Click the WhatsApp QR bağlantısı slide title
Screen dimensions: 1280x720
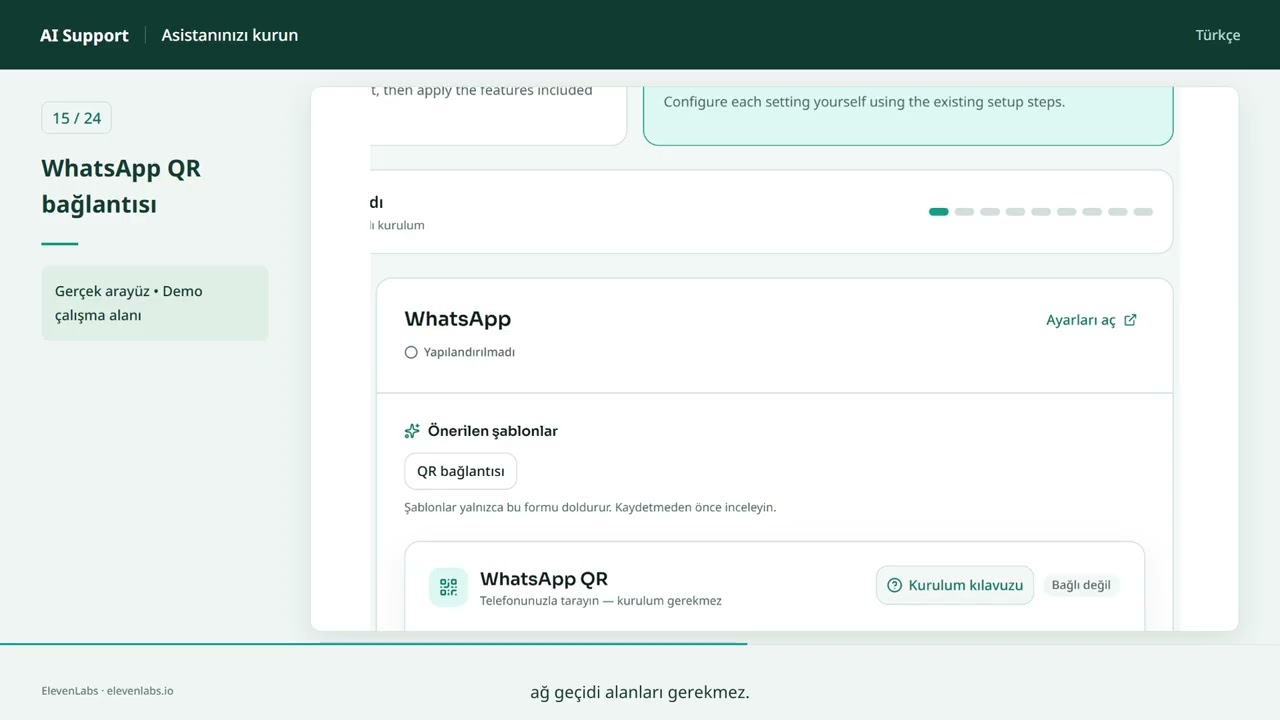click(121, 186)
